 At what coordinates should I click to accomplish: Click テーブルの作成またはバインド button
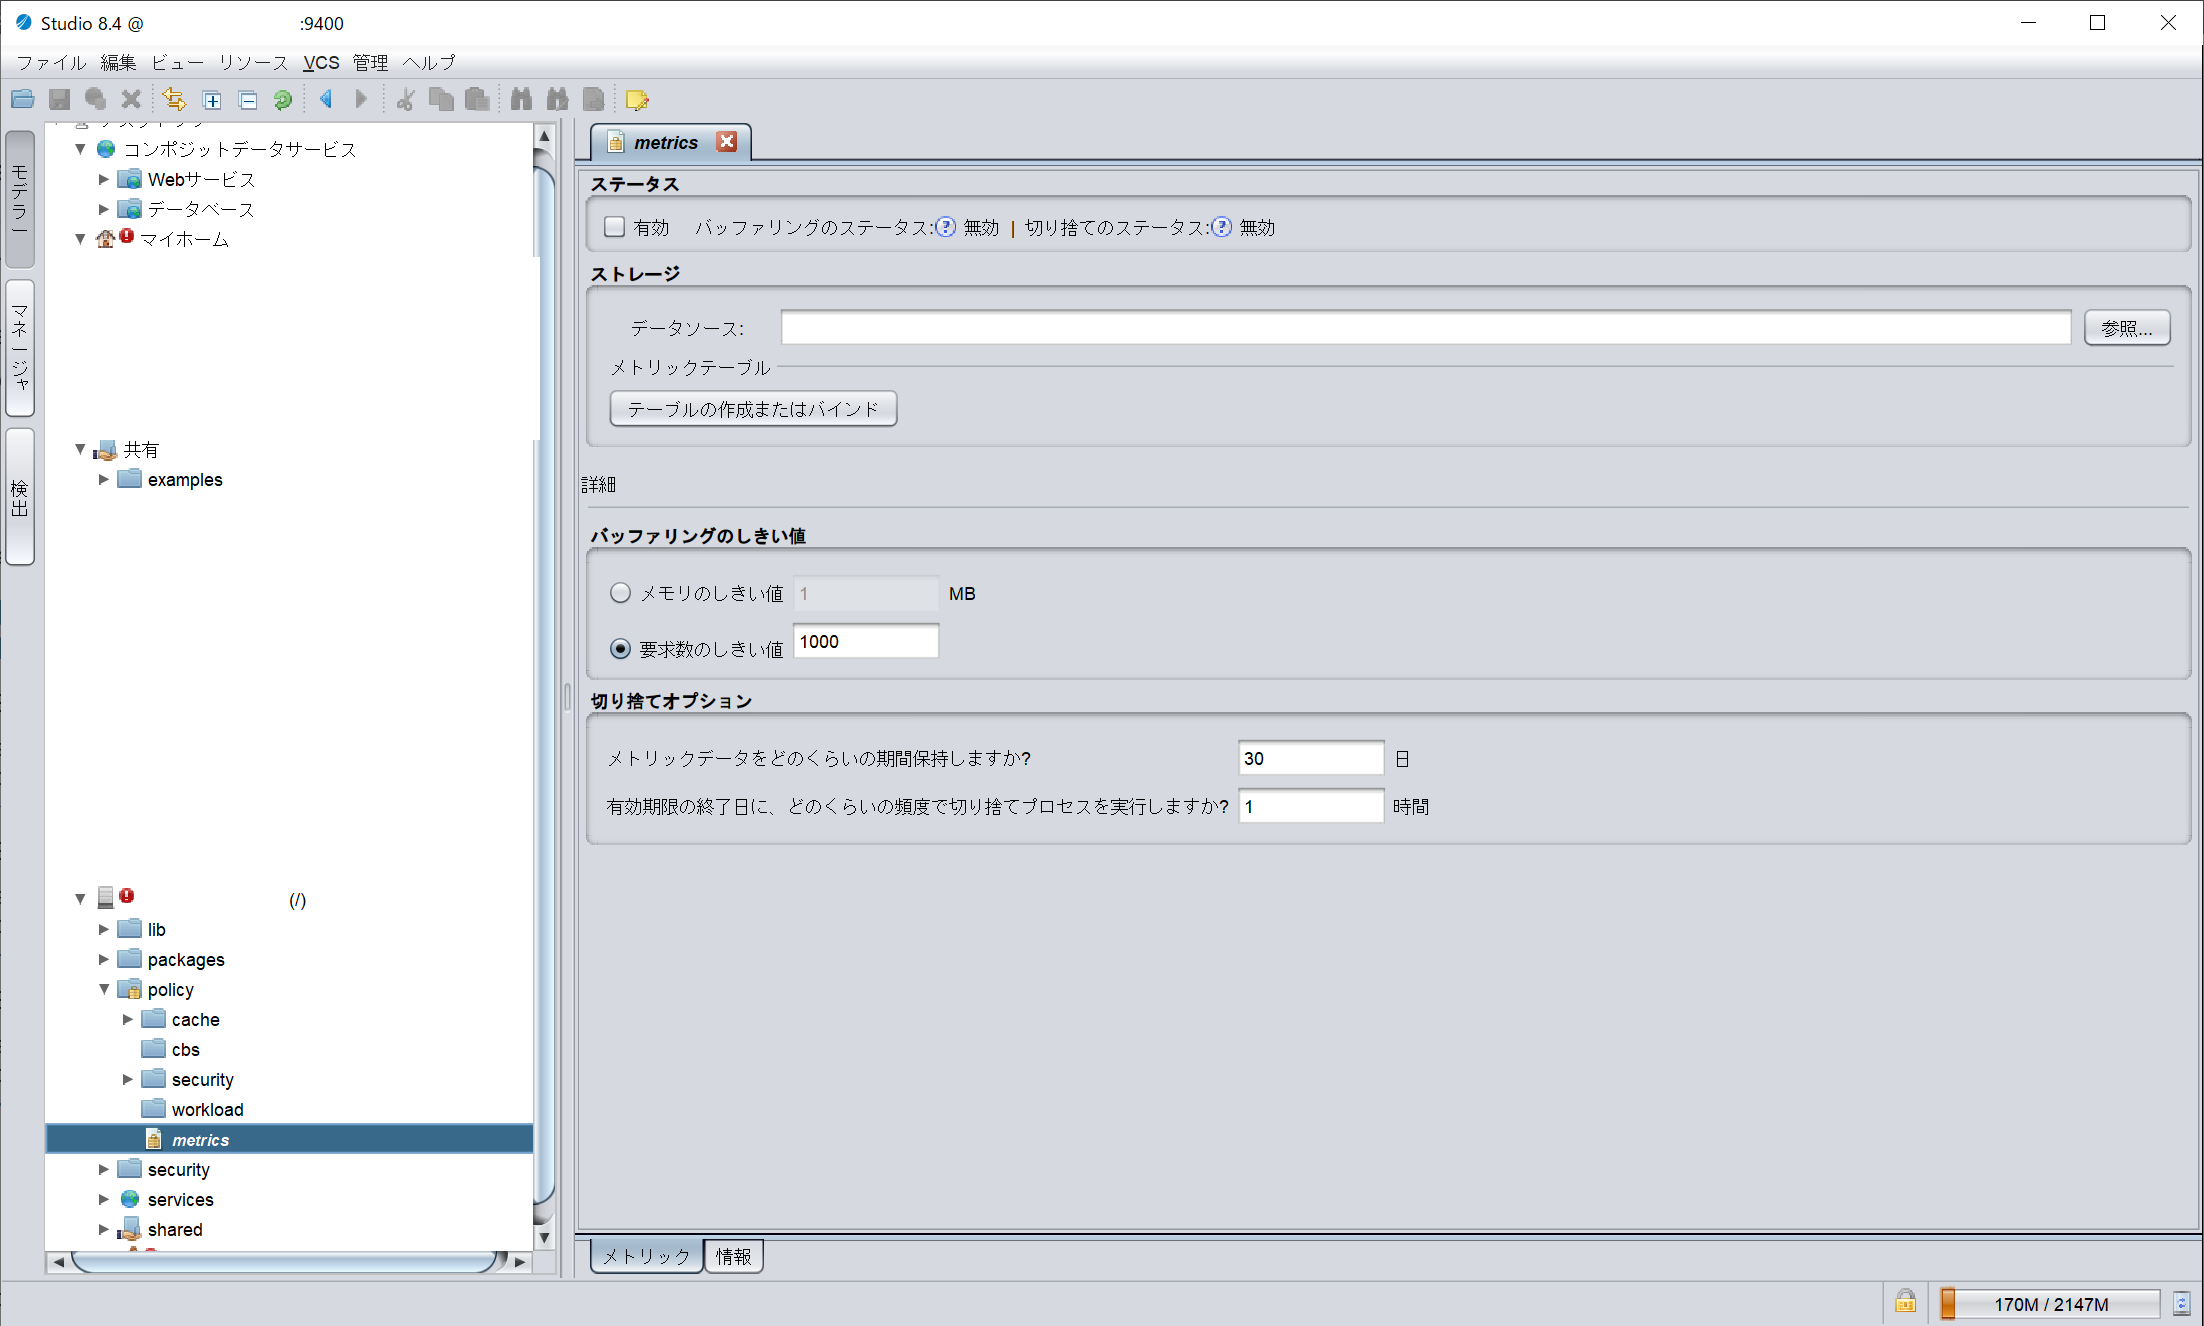753,409
